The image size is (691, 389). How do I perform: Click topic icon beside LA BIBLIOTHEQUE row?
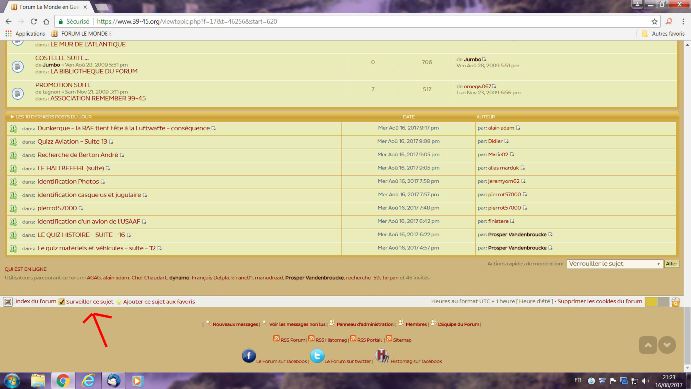click(x=18, y=67)
